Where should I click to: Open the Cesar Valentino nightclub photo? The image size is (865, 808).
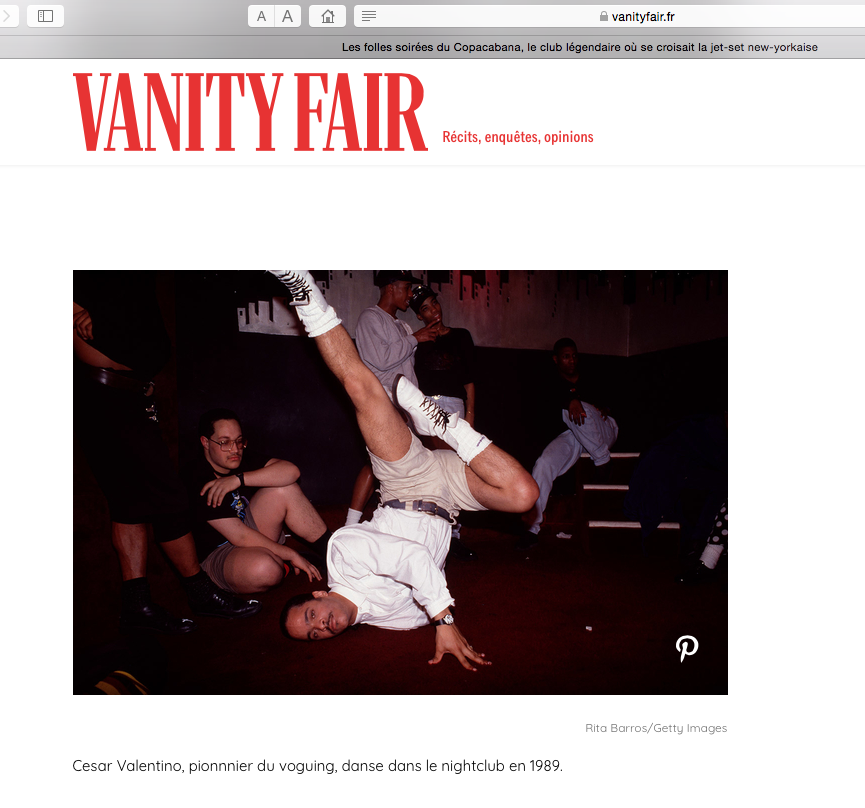(x=400, y=482)
